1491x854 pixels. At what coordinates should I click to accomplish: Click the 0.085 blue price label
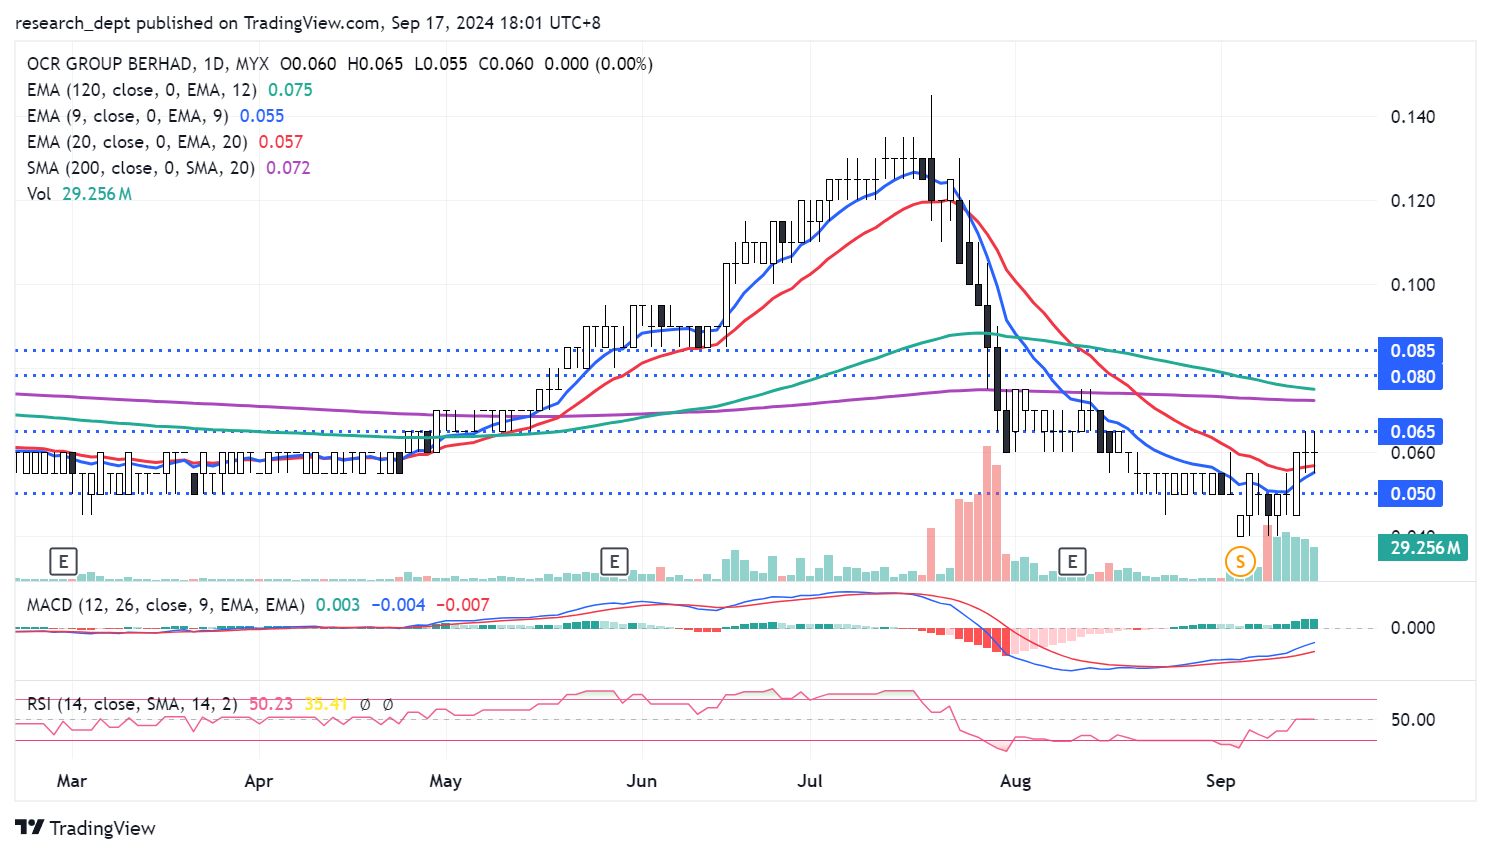(x=1411, y=351)
